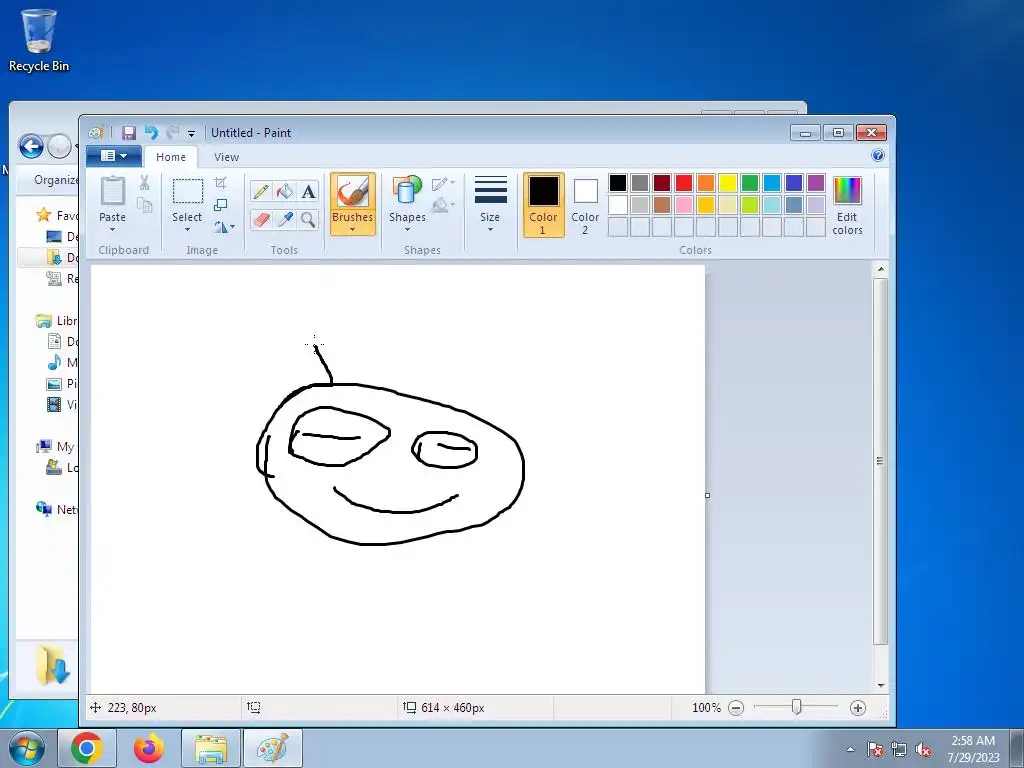Screen dimensions: 1024x768
Task: Open the Size line thickness dropdown
Action: (490, 204)
